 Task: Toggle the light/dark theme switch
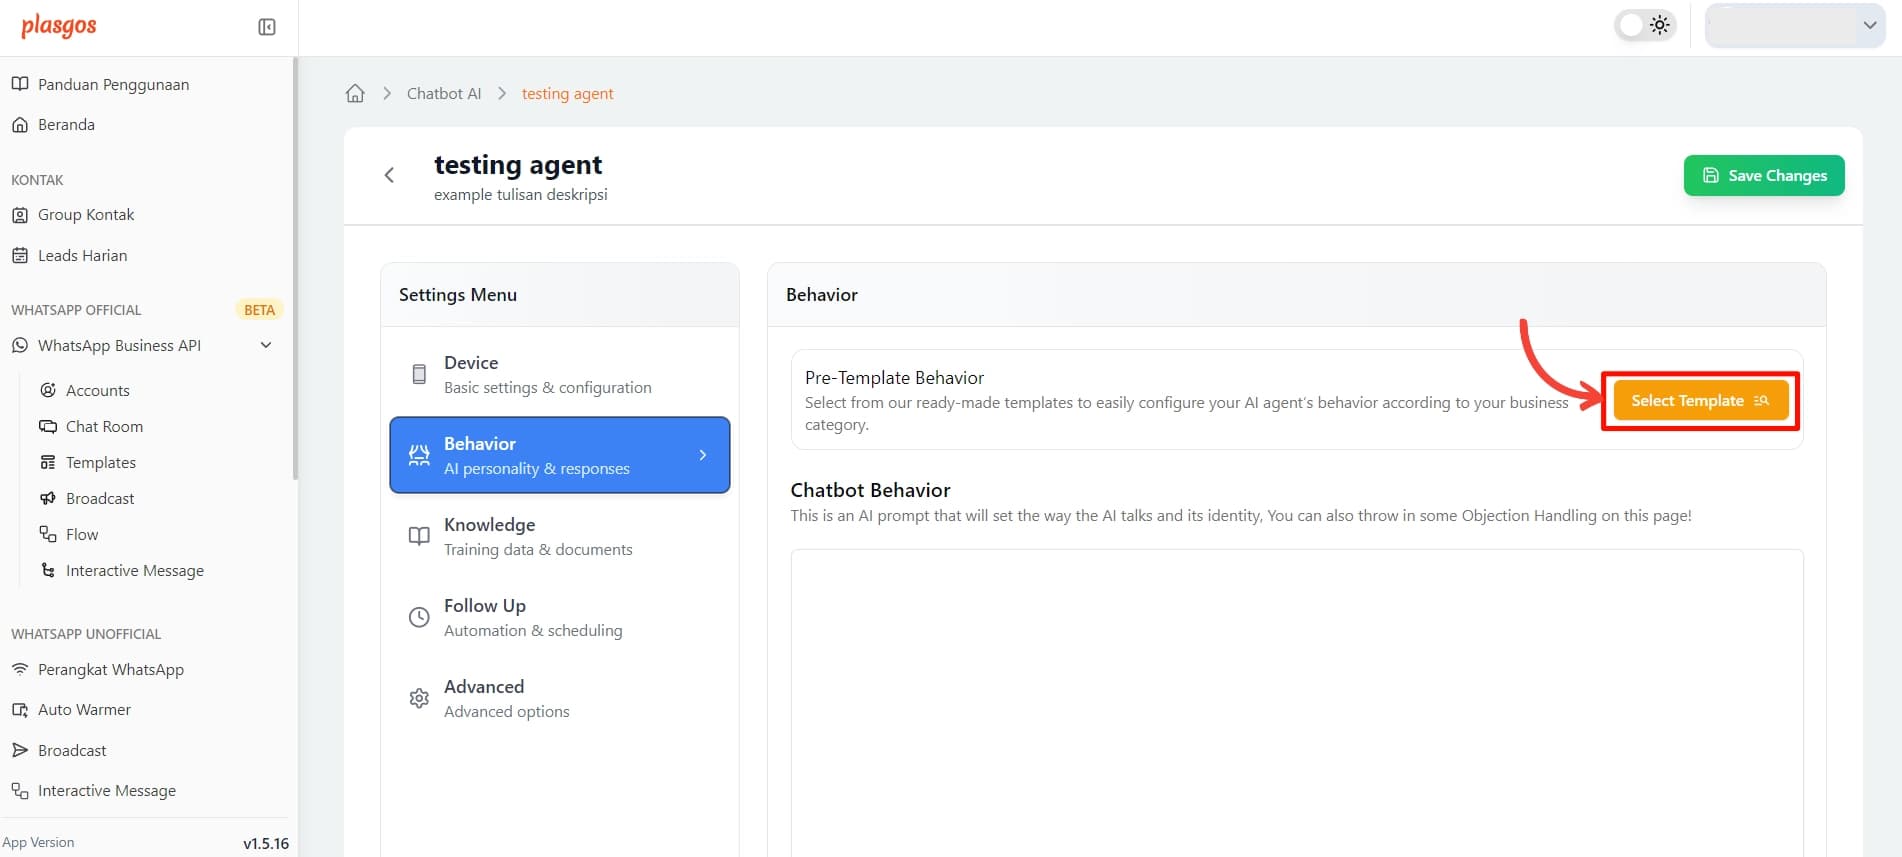1645,25
